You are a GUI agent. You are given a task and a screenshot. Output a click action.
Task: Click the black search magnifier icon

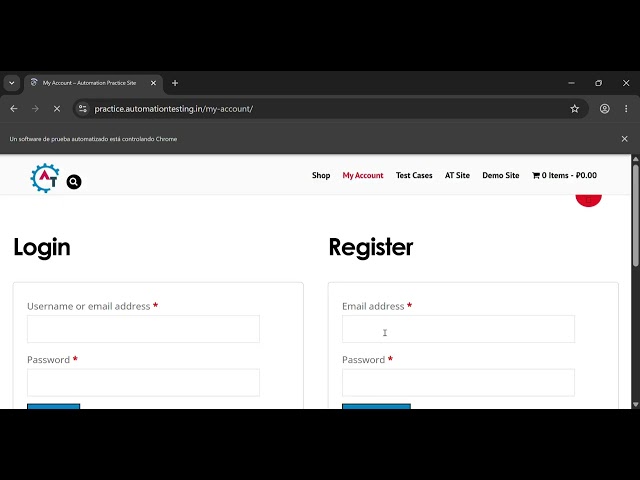[x=74, y=182]
